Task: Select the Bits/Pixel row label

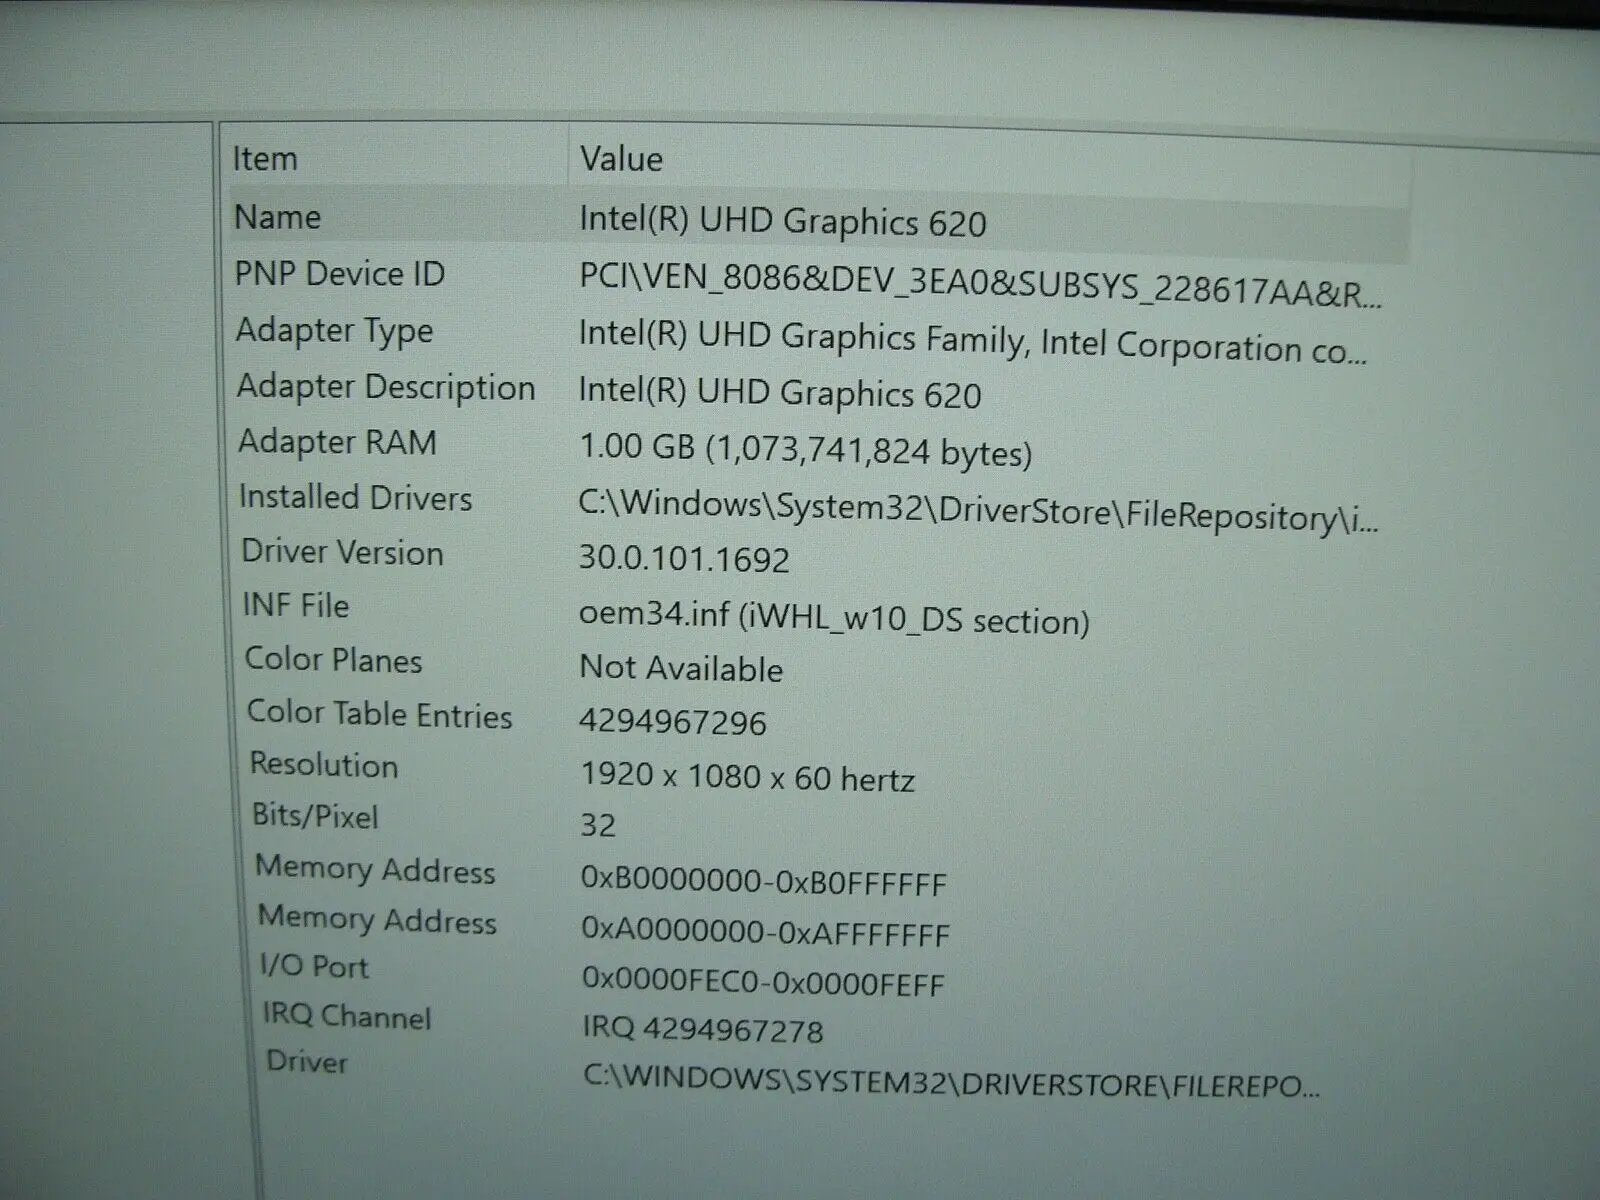Action: (x=316, y=815)
